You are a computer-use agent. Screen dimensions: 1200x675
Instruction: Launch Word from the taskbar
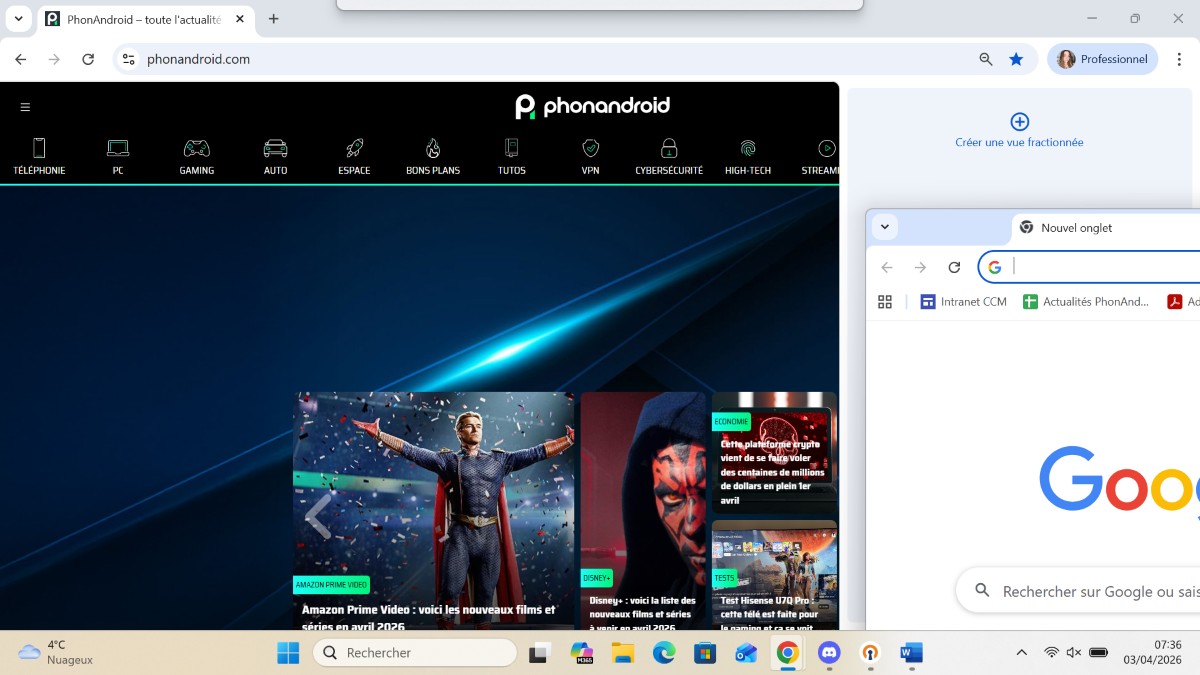click(910, 653)
